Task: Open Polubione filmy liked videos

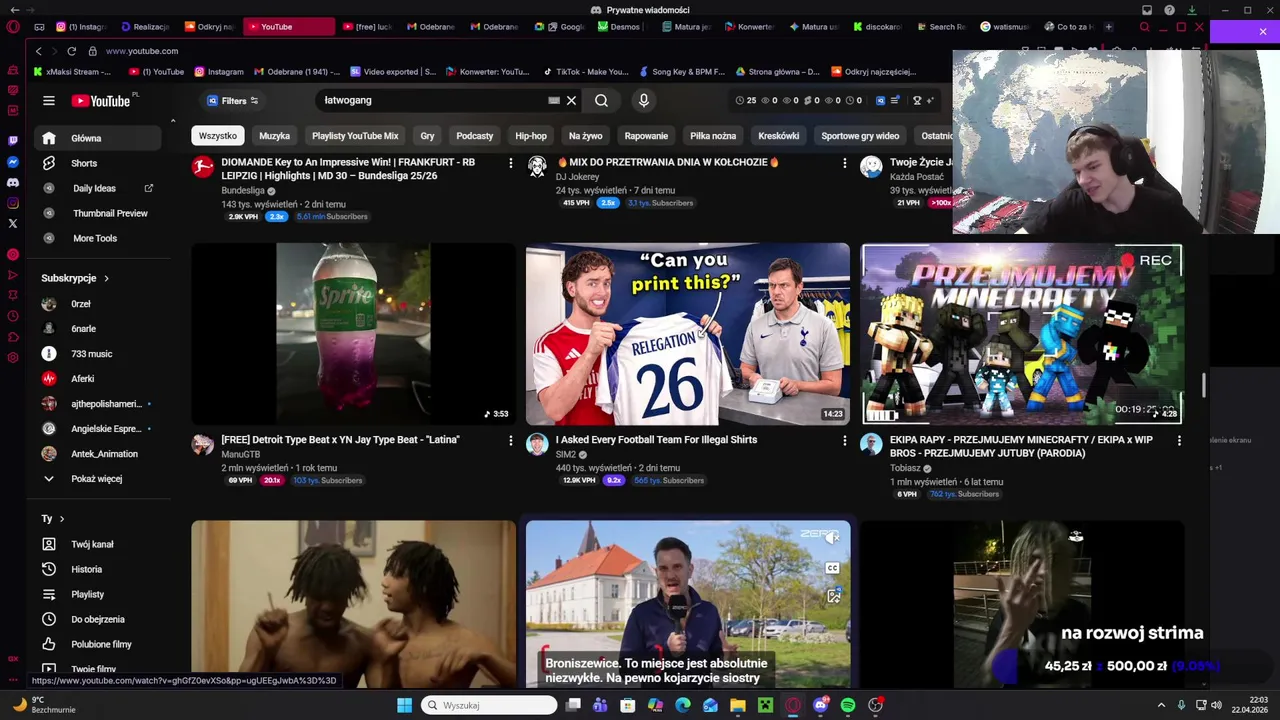Action: pyautogui.click(x=101, y=644)
